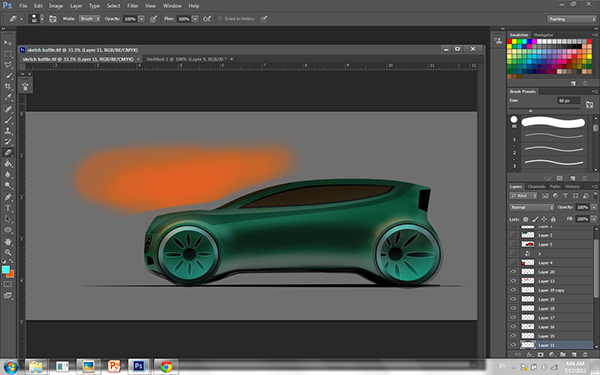Select the Pen tool
Screen dimensions: 600x375
(8, 197)
